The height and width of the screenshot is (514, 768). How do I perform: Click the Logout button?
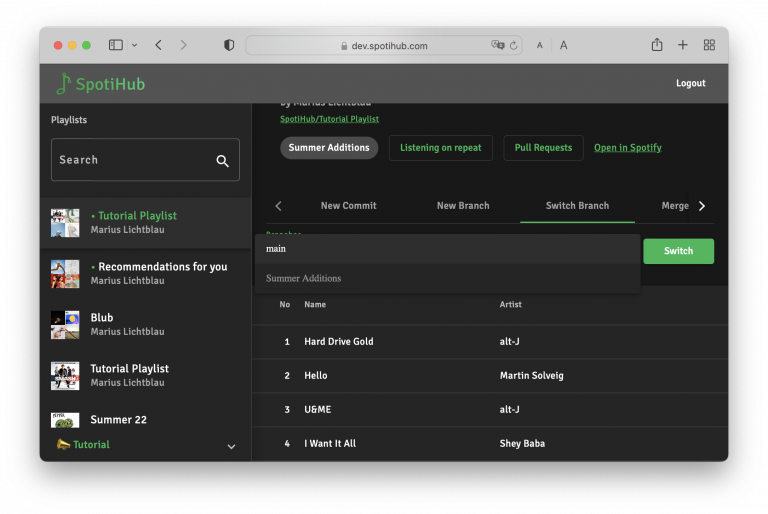(691, 83)
